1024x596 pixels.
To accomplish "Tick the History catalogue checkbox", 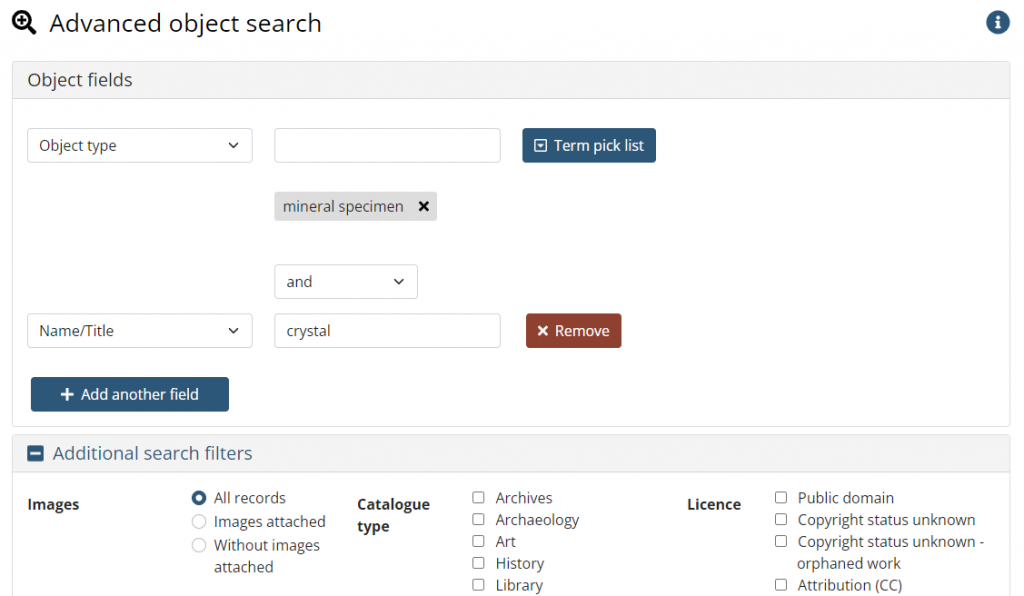I will coord(479,563).
